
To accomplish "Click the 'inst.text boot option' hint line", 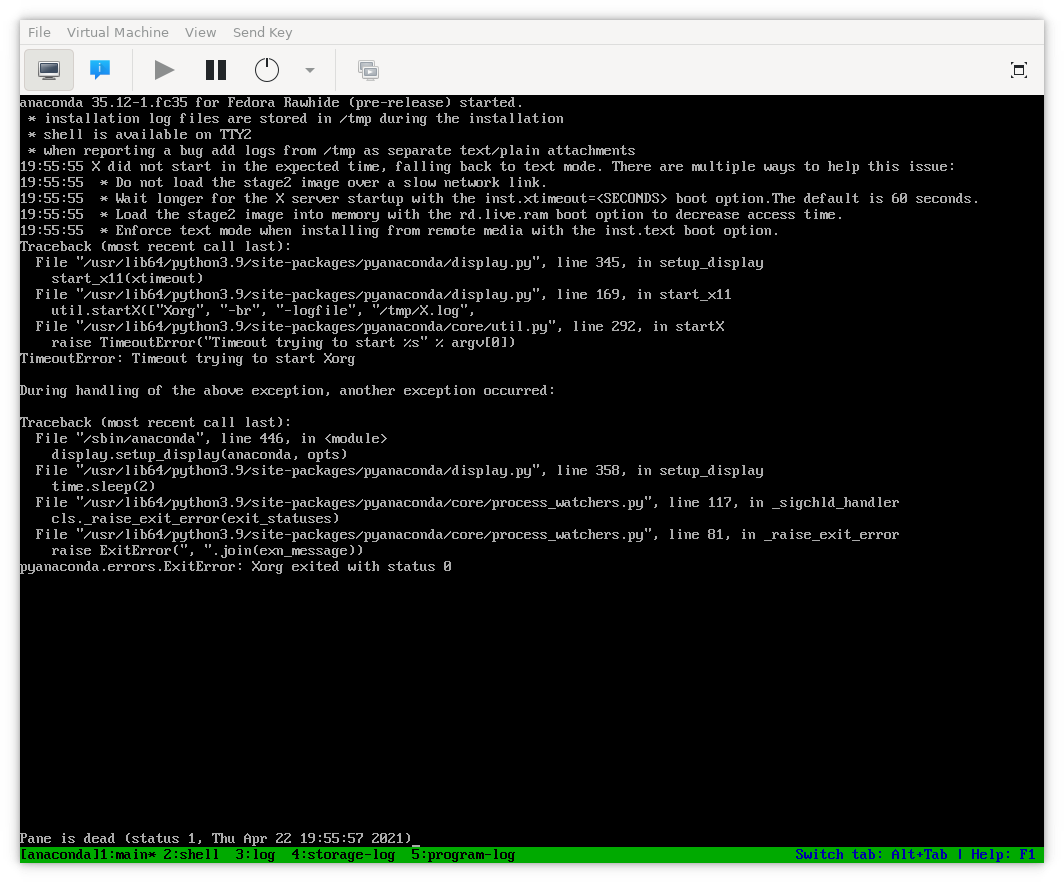I will (x=399, y=230).
